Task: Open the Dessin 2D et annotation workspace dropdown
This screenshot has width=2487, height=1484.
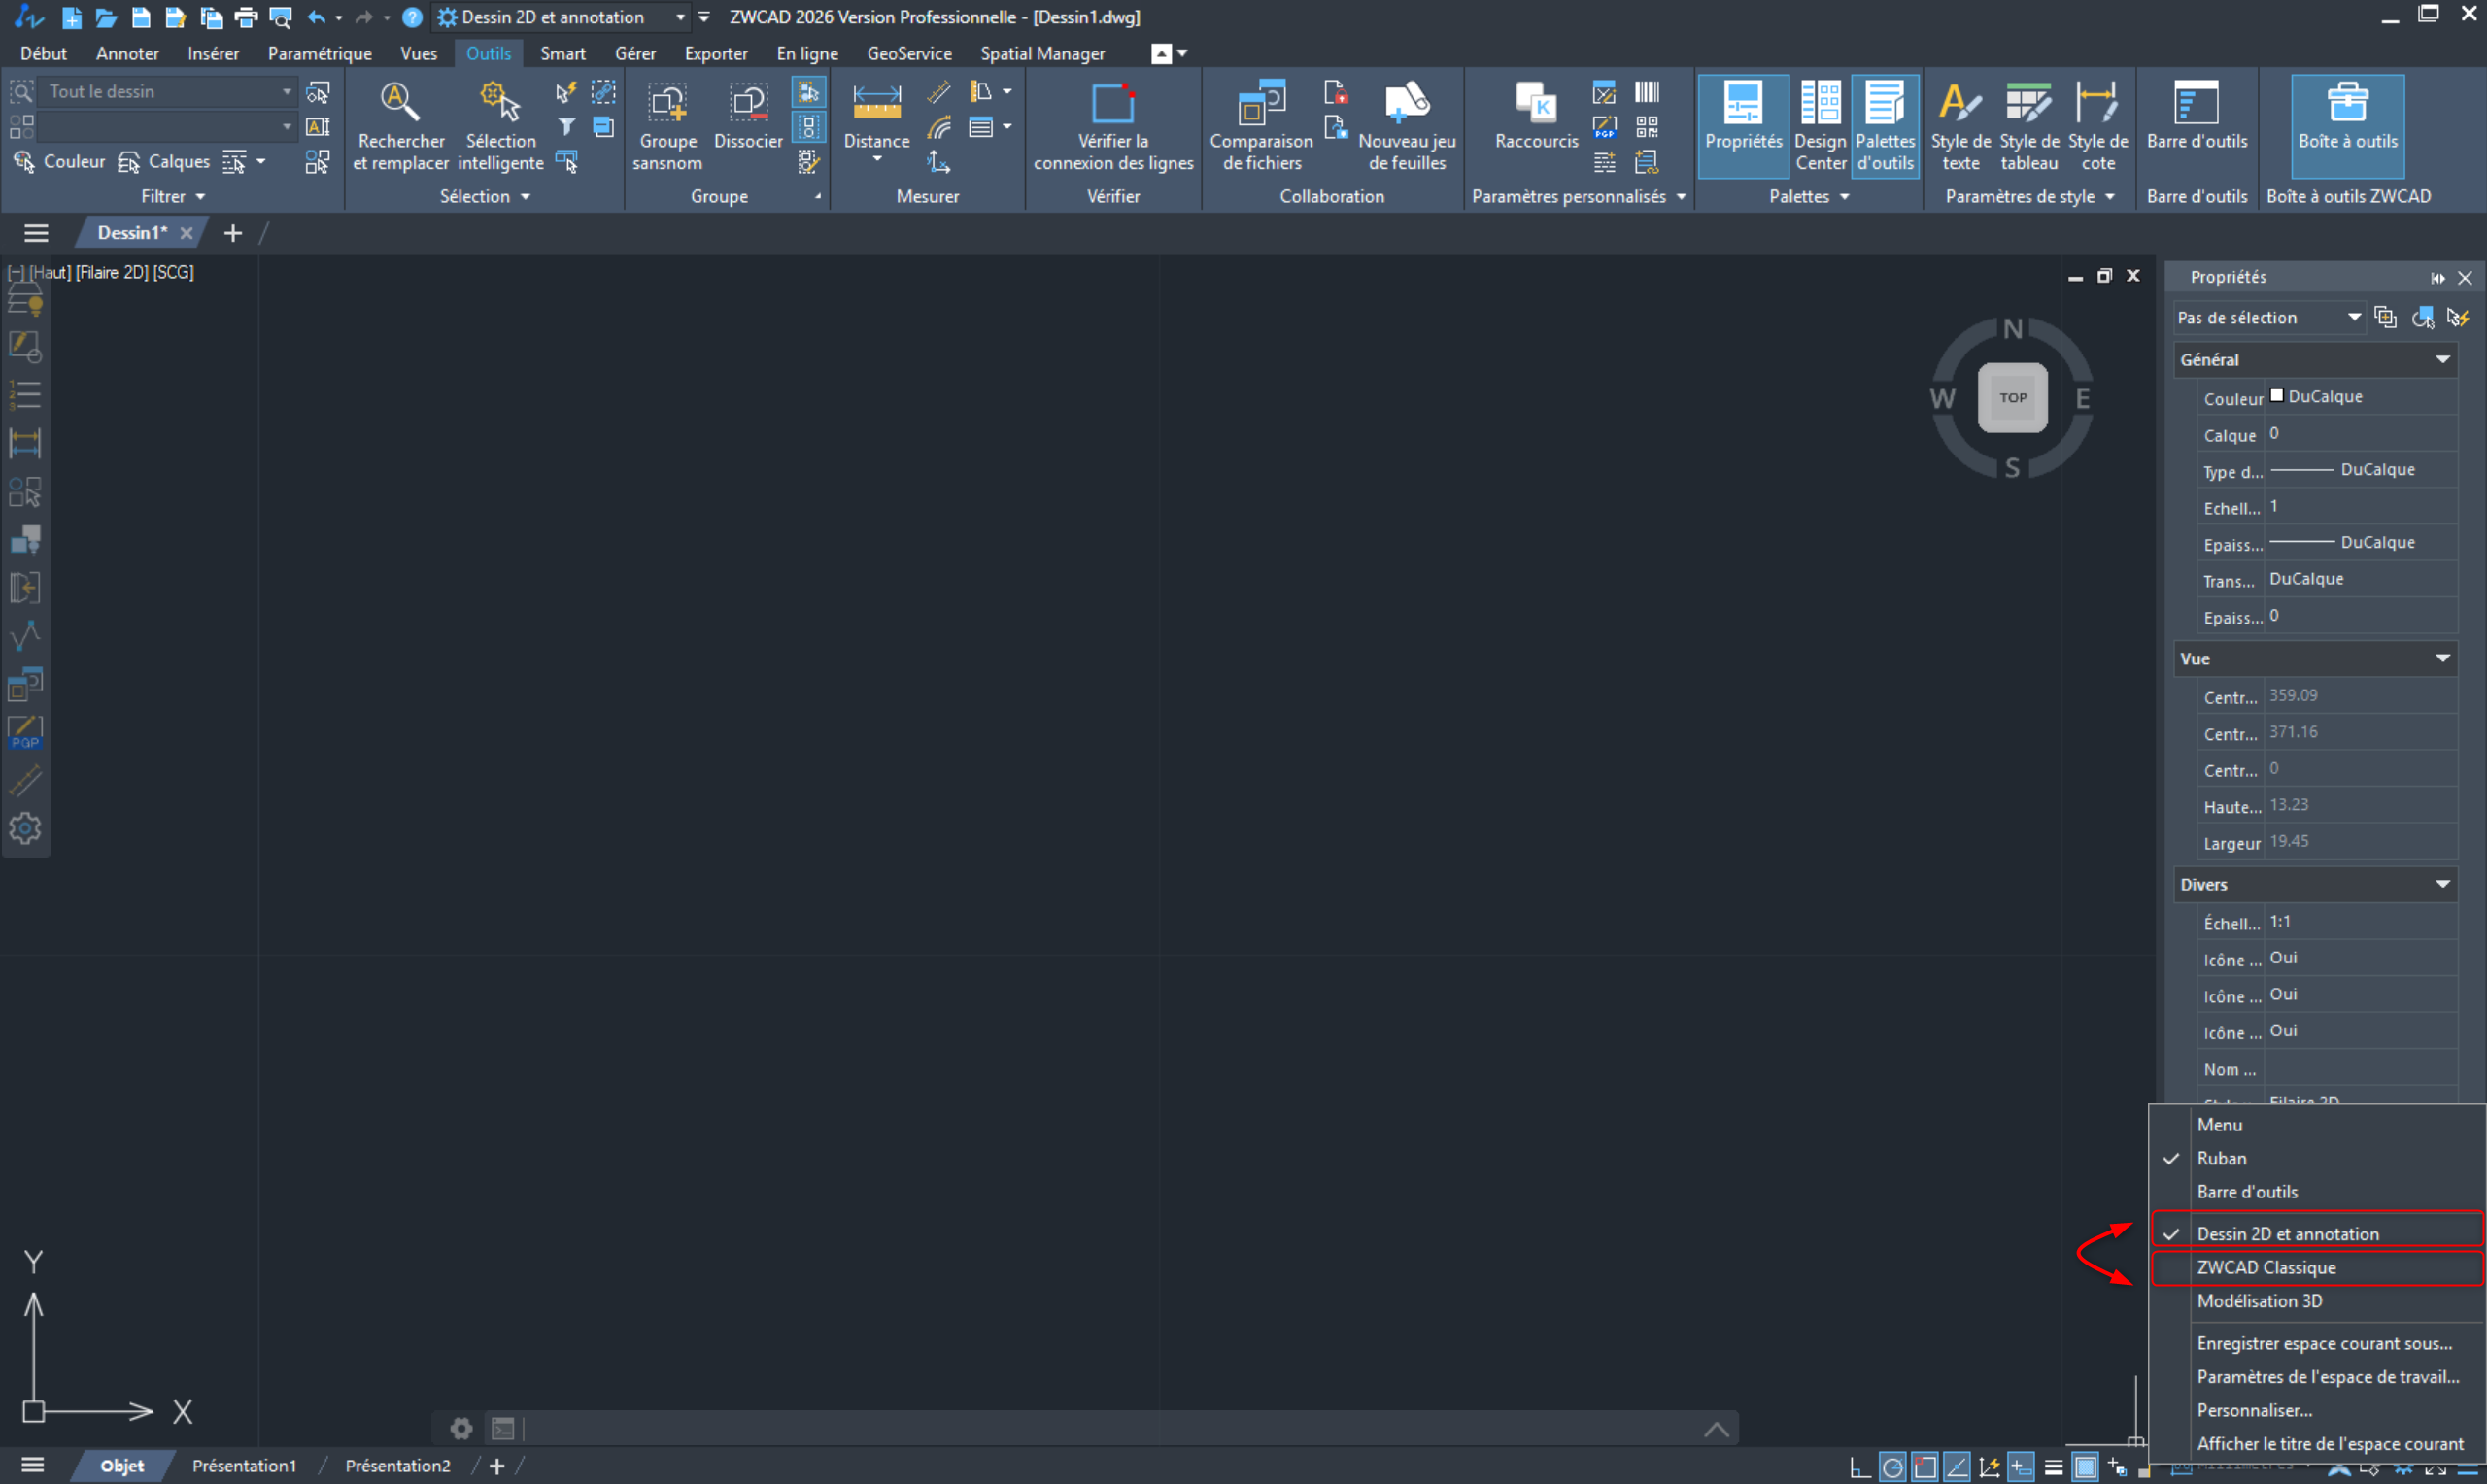Action: tap(680, 17)
